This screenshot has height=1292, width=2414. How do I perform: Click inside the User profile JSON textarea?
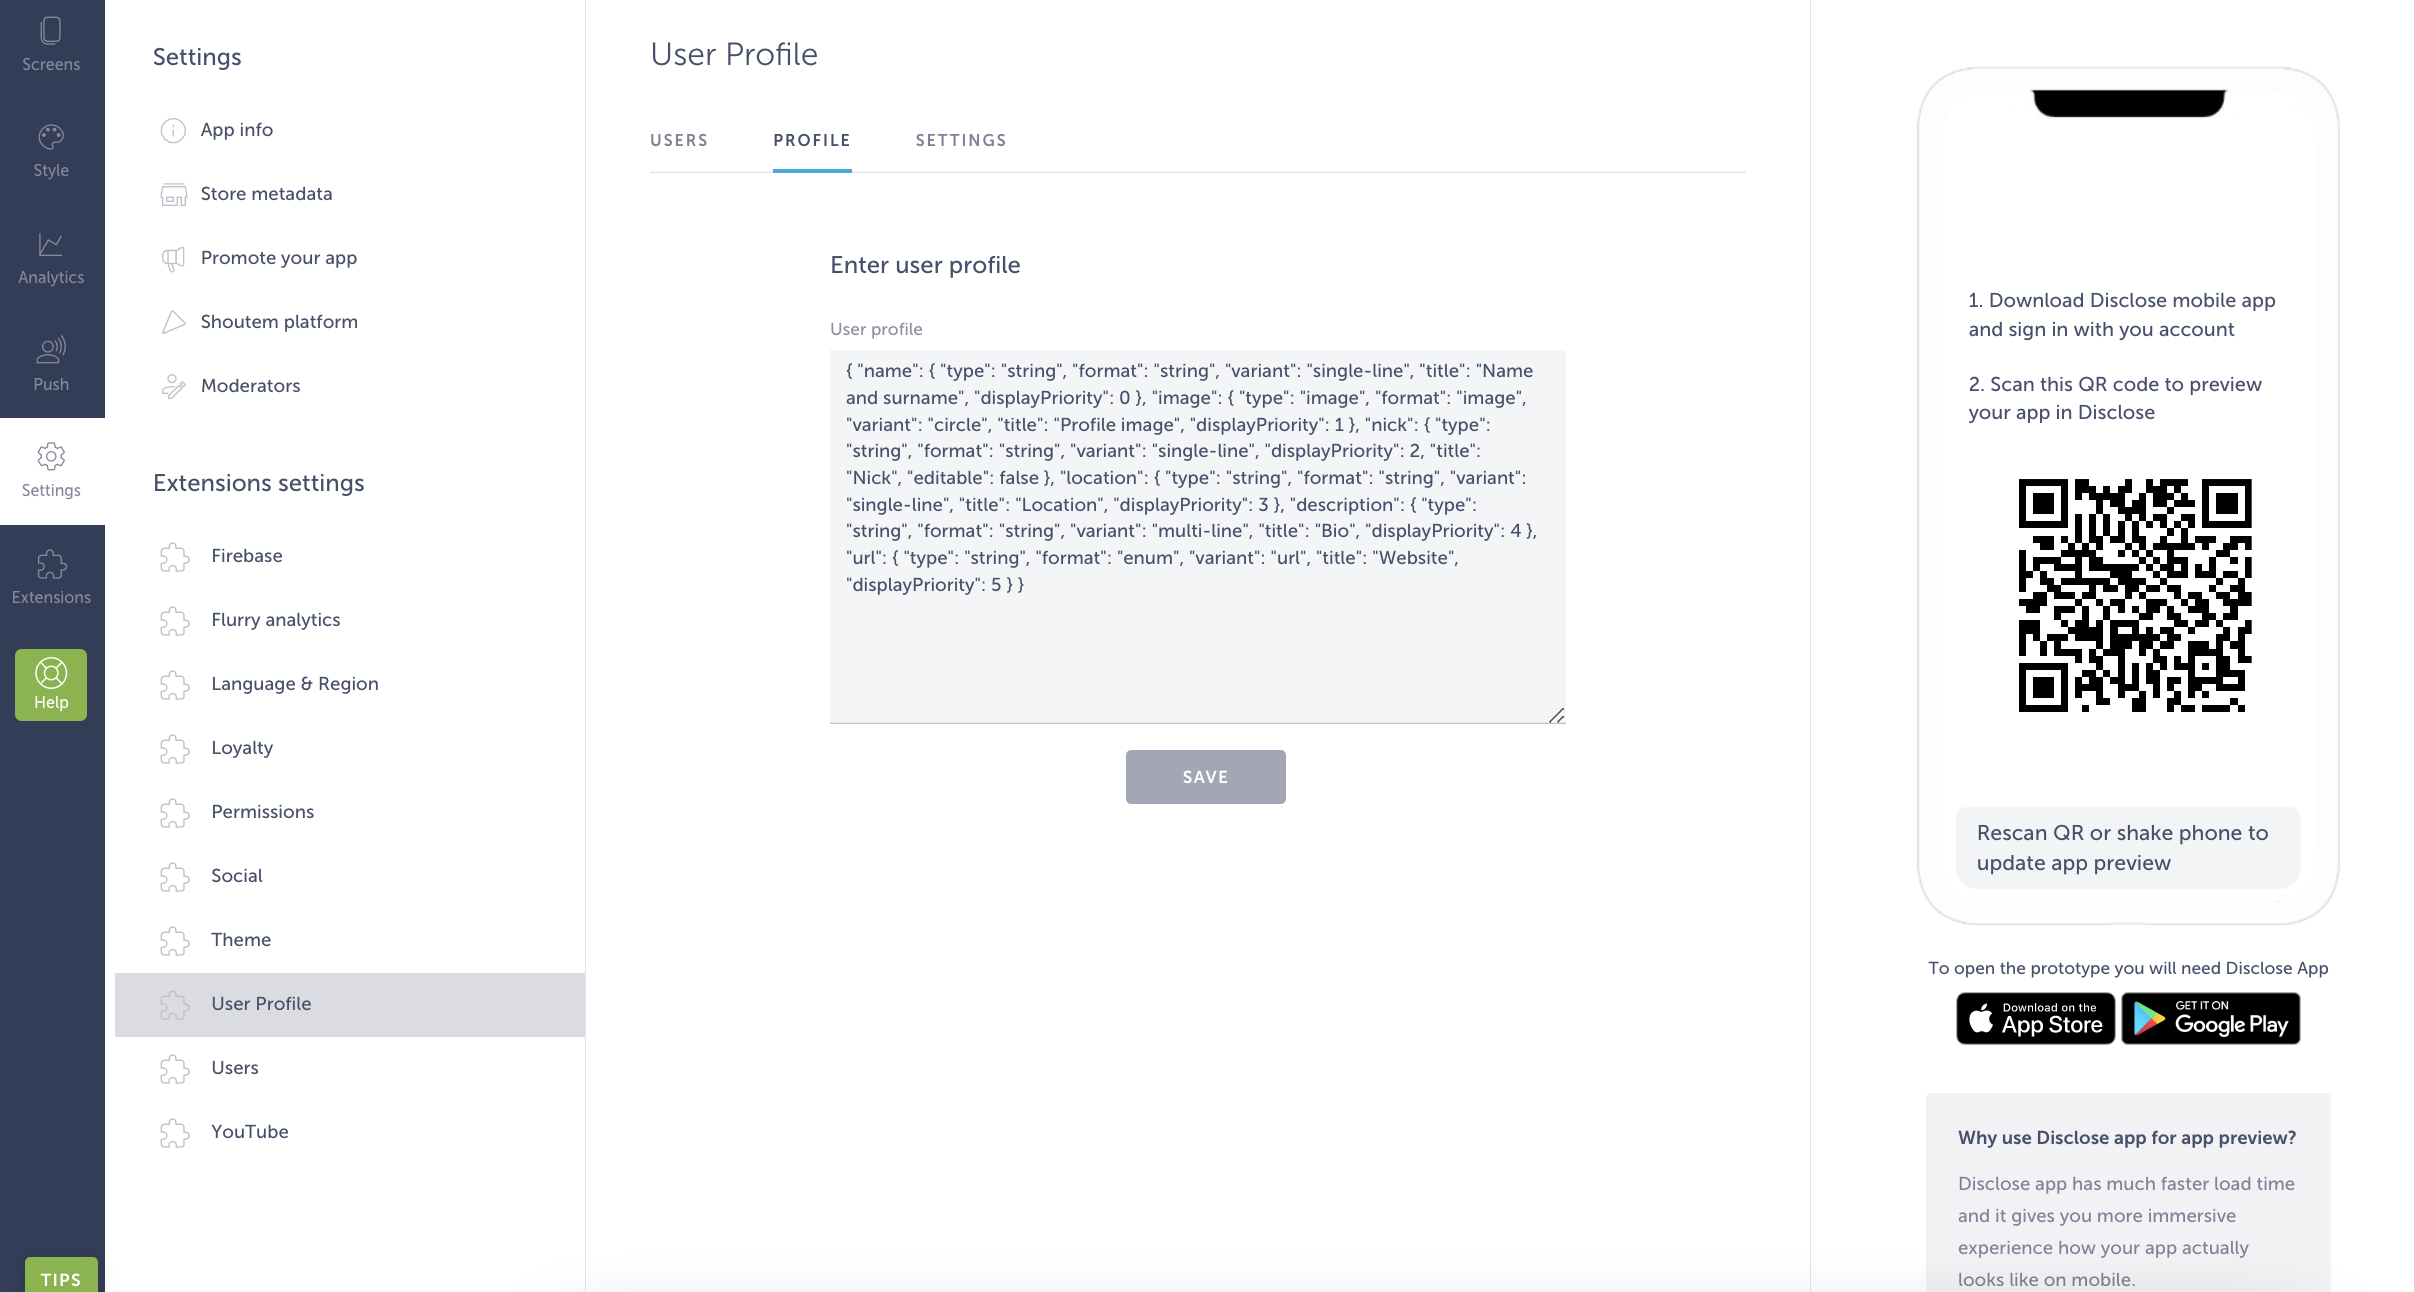point(1197,536)
